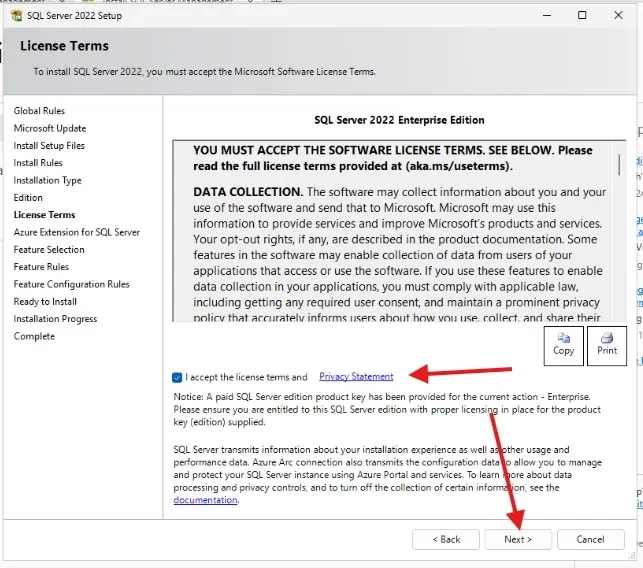The image size is (643, 568).
Task: Maximize the SQL Server 2022 Setup window
Action: (x=582, y=15)
